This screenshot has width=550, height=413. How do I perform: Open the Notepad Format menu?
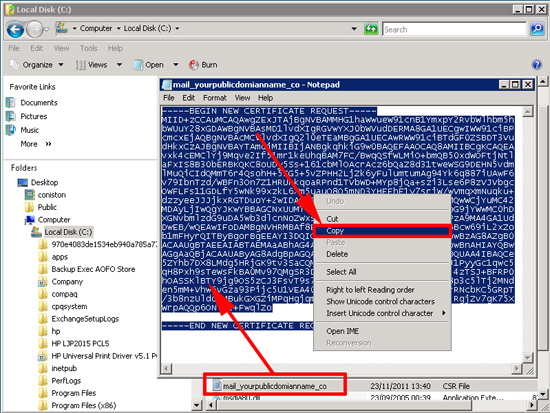click(x=215, y=98)
